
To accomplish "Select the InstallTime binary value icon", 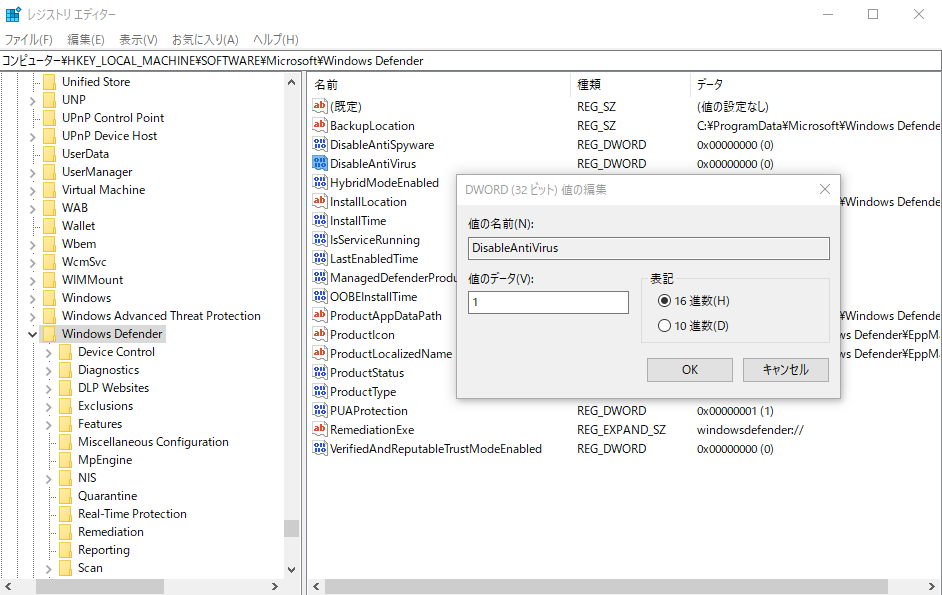I will (320, 221).
